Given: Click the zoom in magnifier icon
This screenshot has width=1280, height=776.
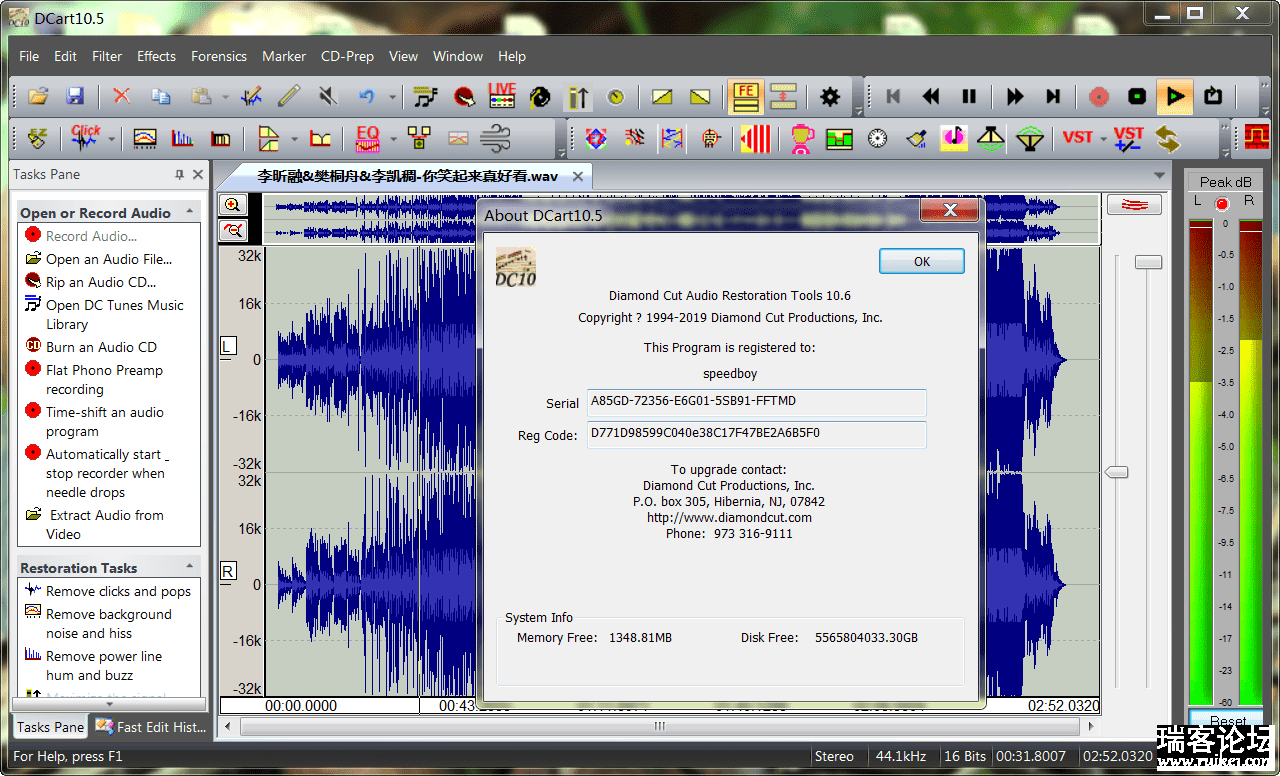Looking at the screenshot, I should 233,205.
